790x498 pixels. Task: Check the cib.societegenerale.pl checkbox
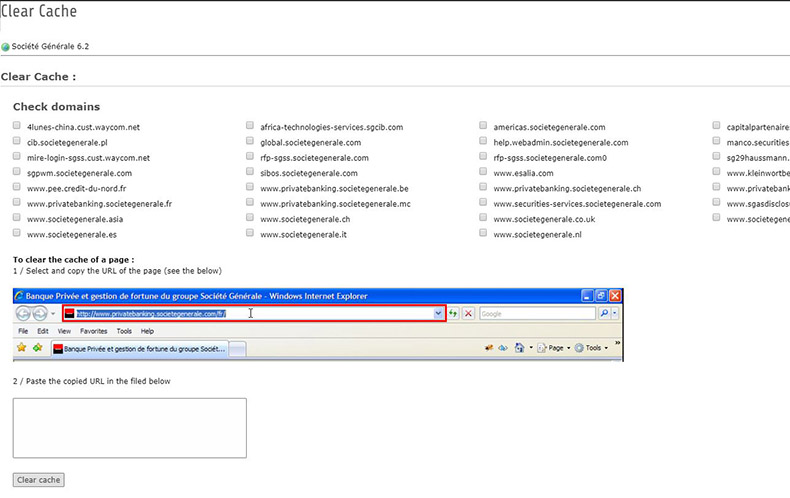pyautogui.click(x=17, y=141)
